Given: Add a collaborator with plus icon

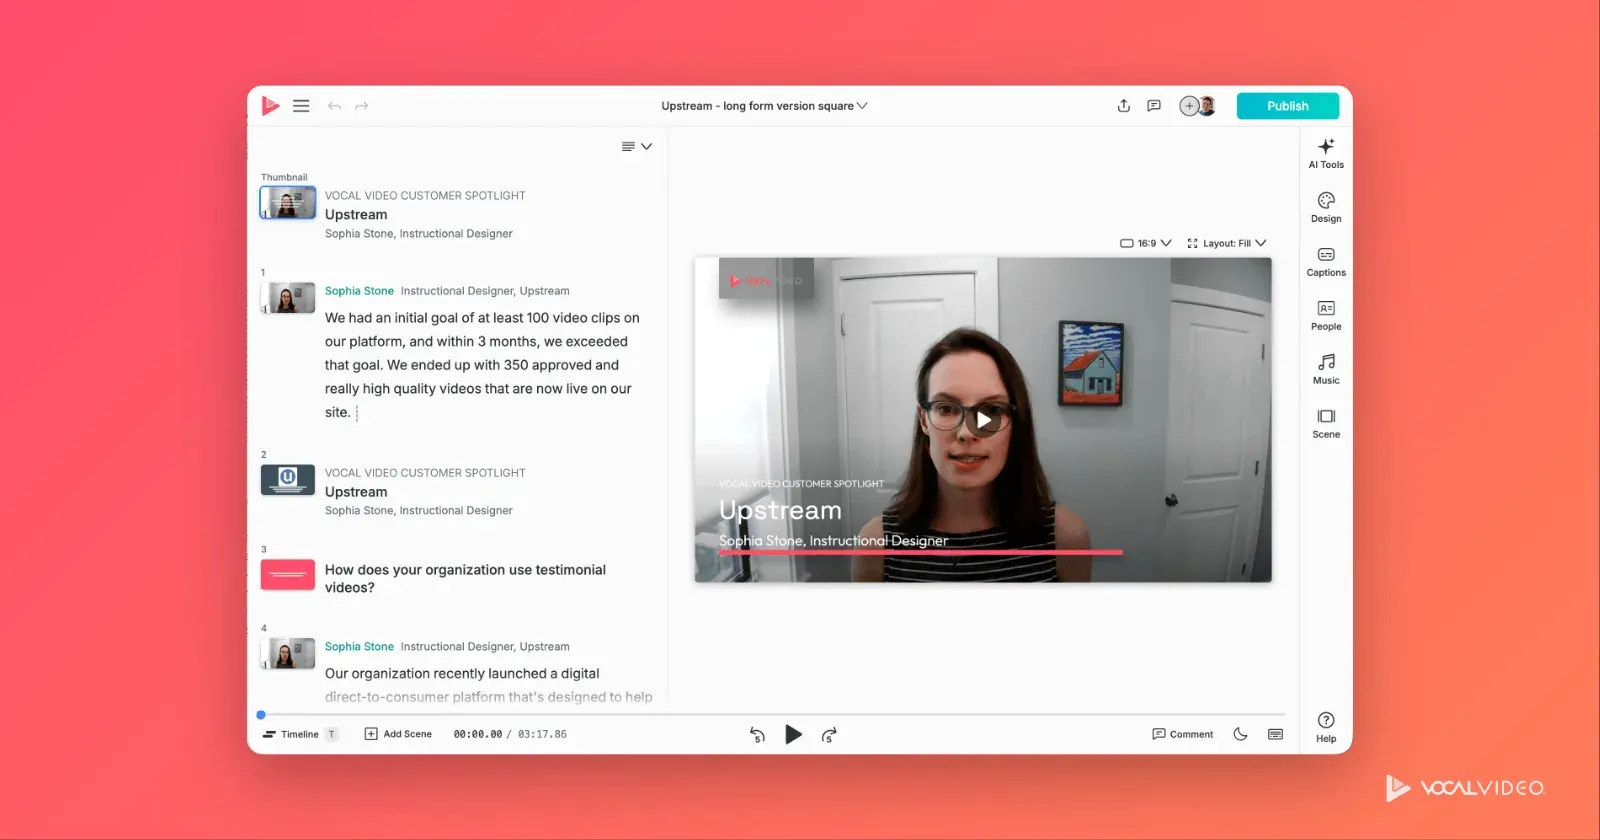Looking at the screenshot, I should click(x=1189, y=106).
